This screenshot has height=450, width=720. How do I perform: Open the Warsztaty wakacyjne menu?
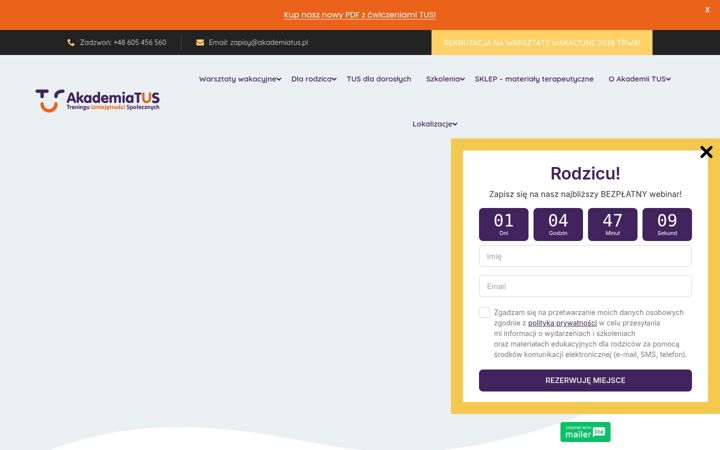[237, 79]
